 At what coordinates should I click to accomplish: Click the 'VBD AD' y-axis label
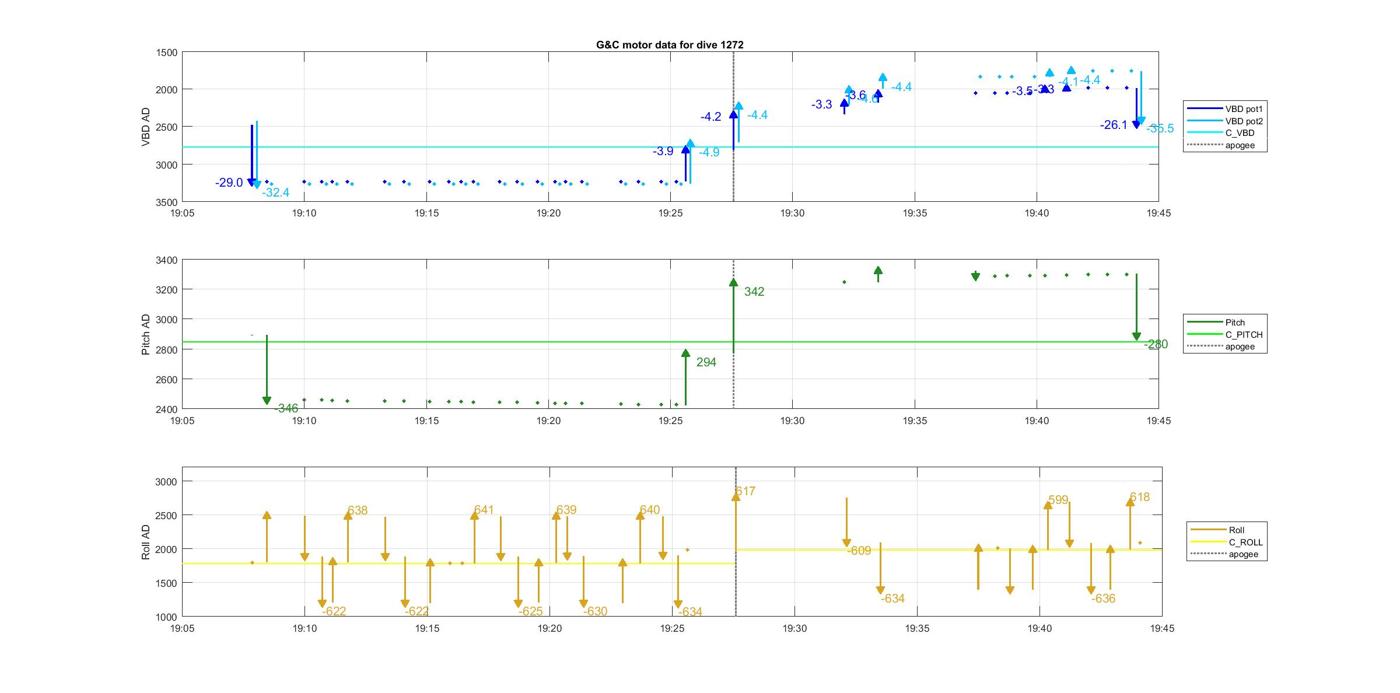[146, 127]
